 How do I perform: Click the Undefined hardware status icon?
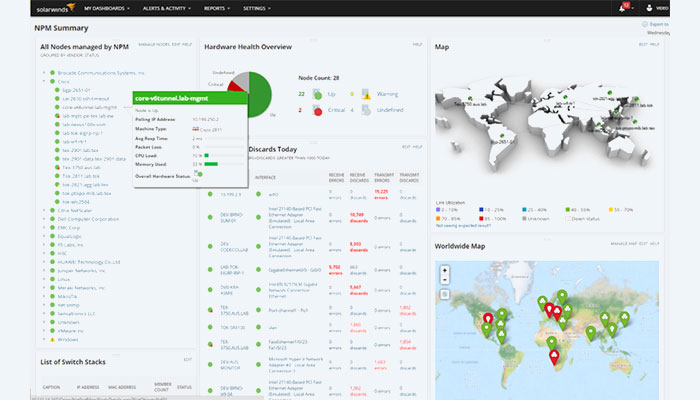[x=366, y=110]
